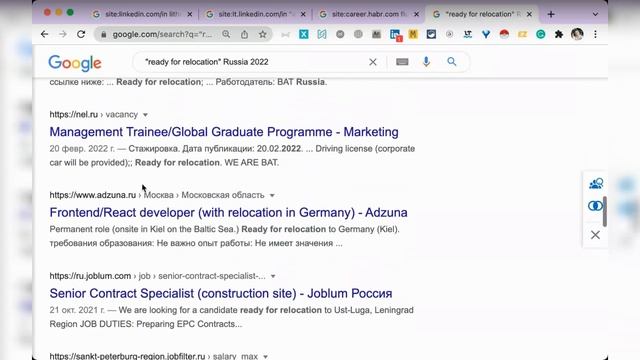The height and width of the screenshot is (360, 640).
Task: Close the right side extension panel
Action: click(595, 235)
